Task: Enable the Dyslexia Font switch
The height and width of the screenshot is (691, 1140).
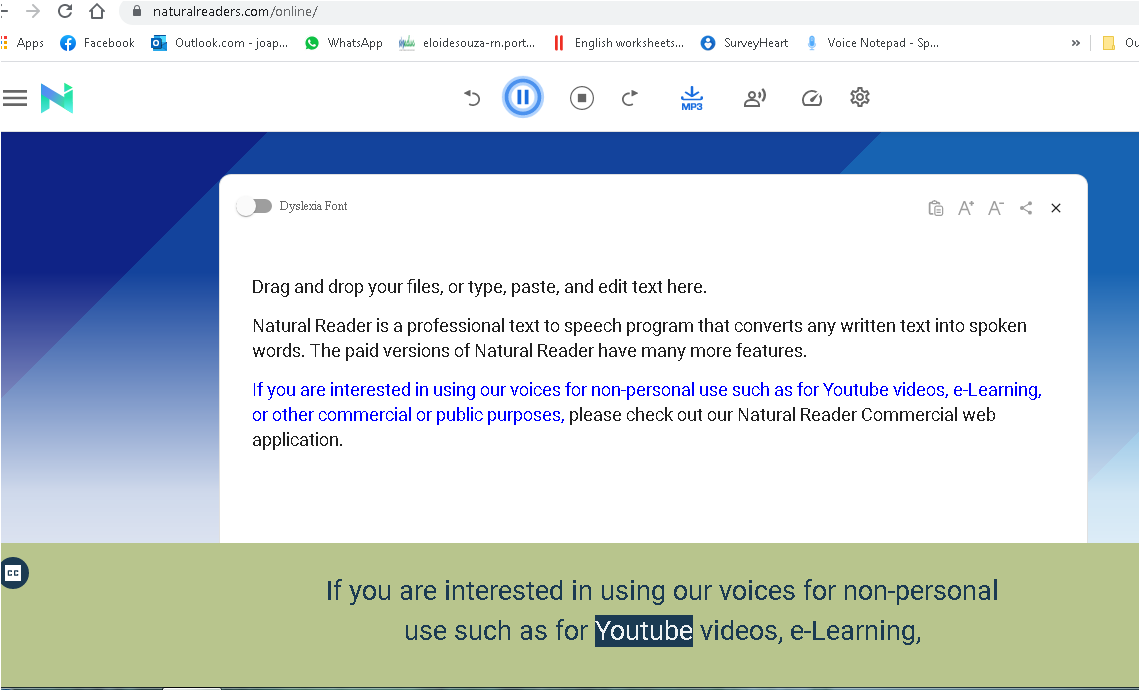Action: (x=254, y=207)
